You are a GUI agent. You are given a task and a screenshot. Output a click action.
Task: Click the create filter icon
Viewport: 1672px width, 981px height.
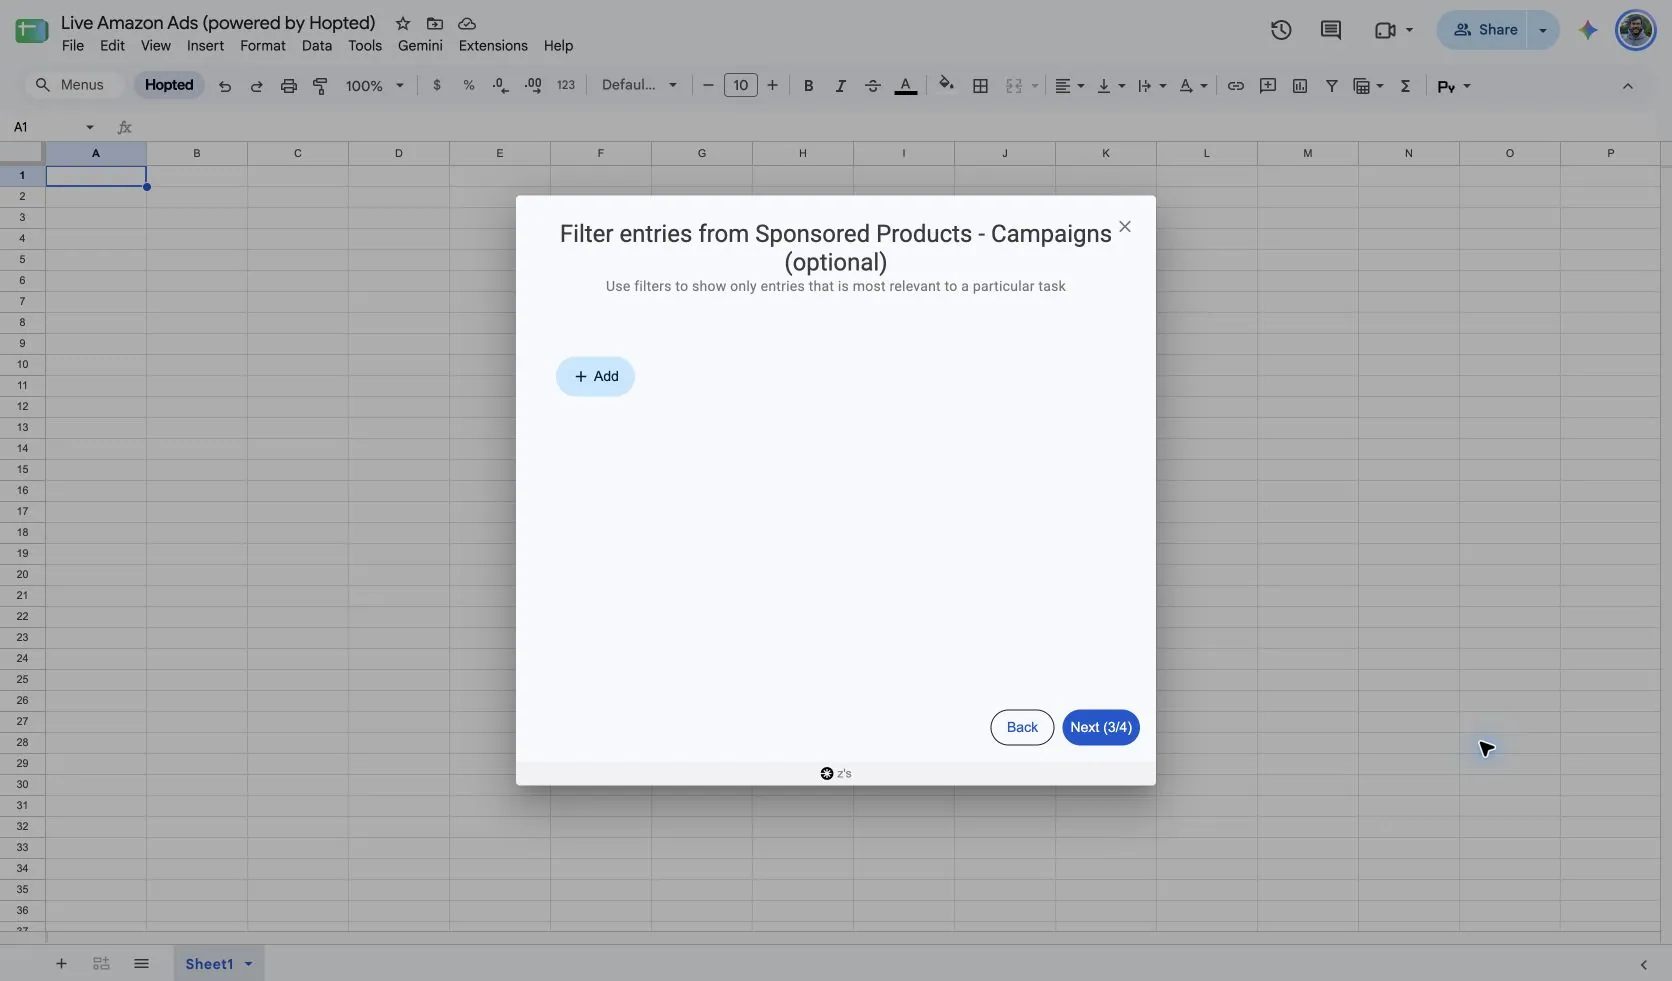click(x=1332, y=86)
